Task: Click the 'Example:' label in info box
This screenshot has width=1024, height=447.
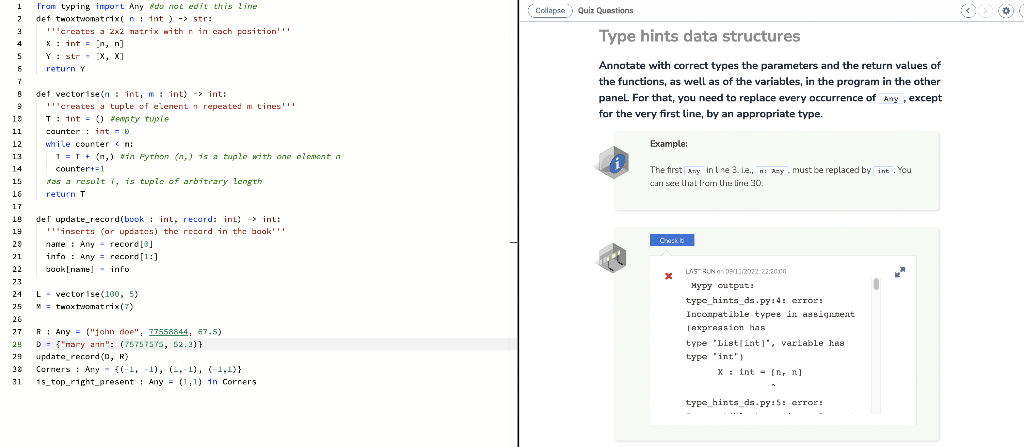Action: click(x=669, y=144)
